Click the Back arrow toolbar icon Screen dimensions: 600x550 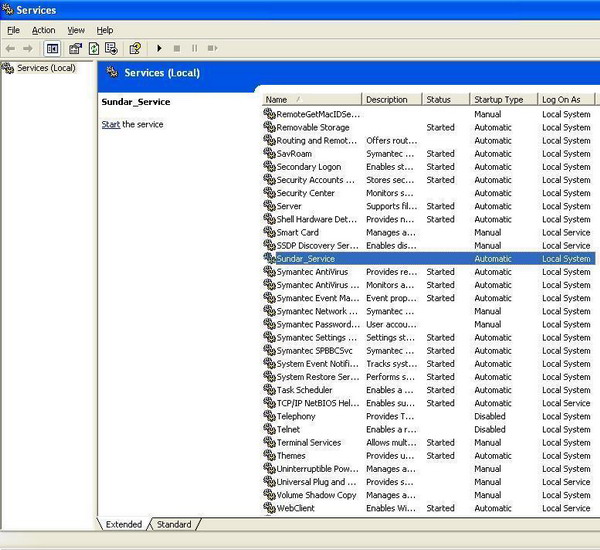tap(10, 49)
